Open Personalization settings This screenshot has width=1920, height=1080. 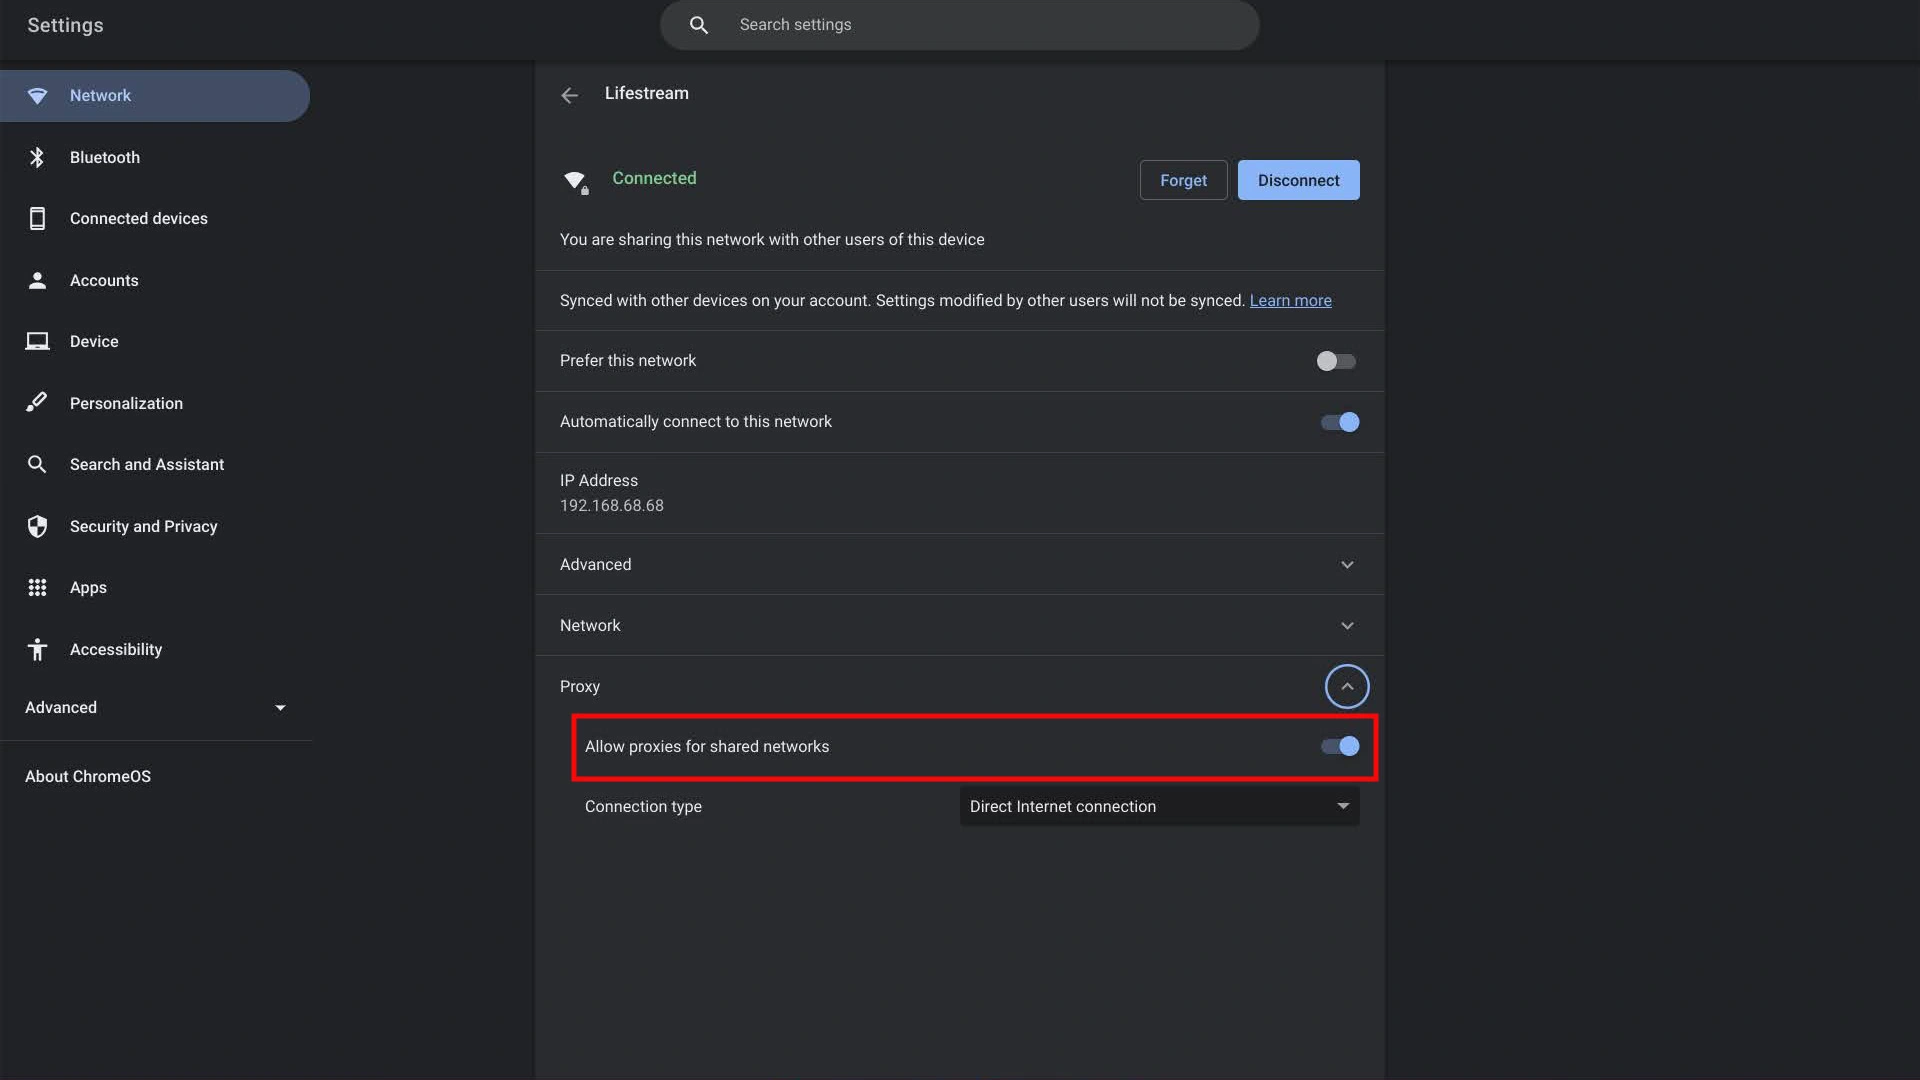pos(125,403)
